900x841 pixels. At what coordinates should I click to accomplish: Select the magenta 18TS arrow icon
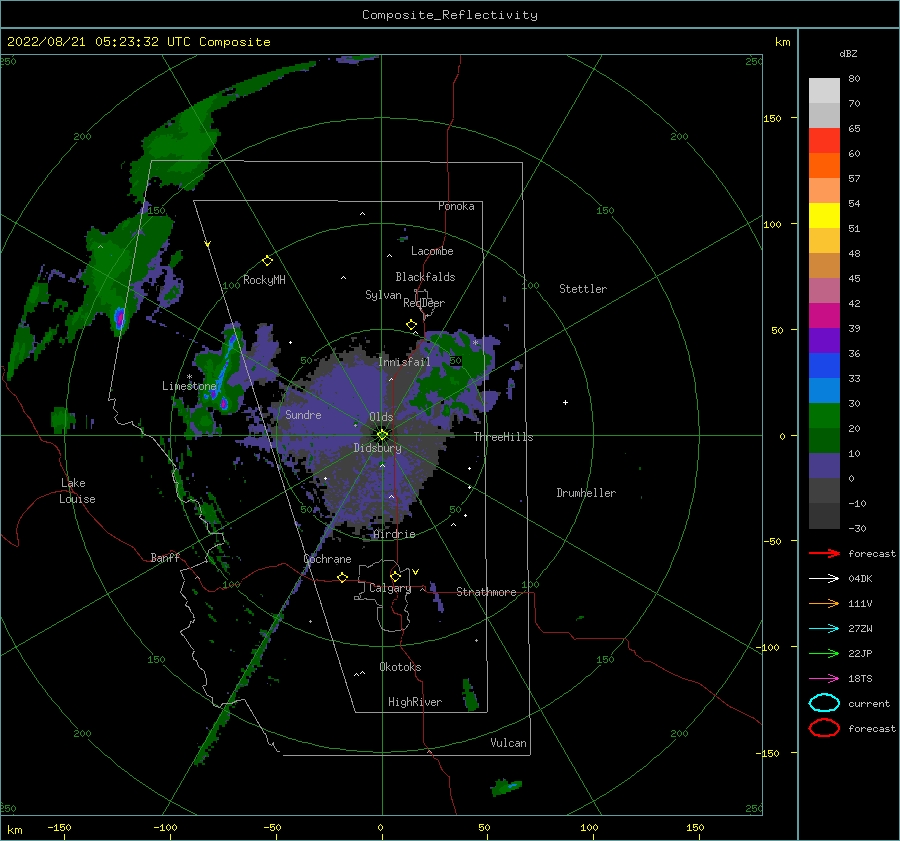click(x=824, y=679)
